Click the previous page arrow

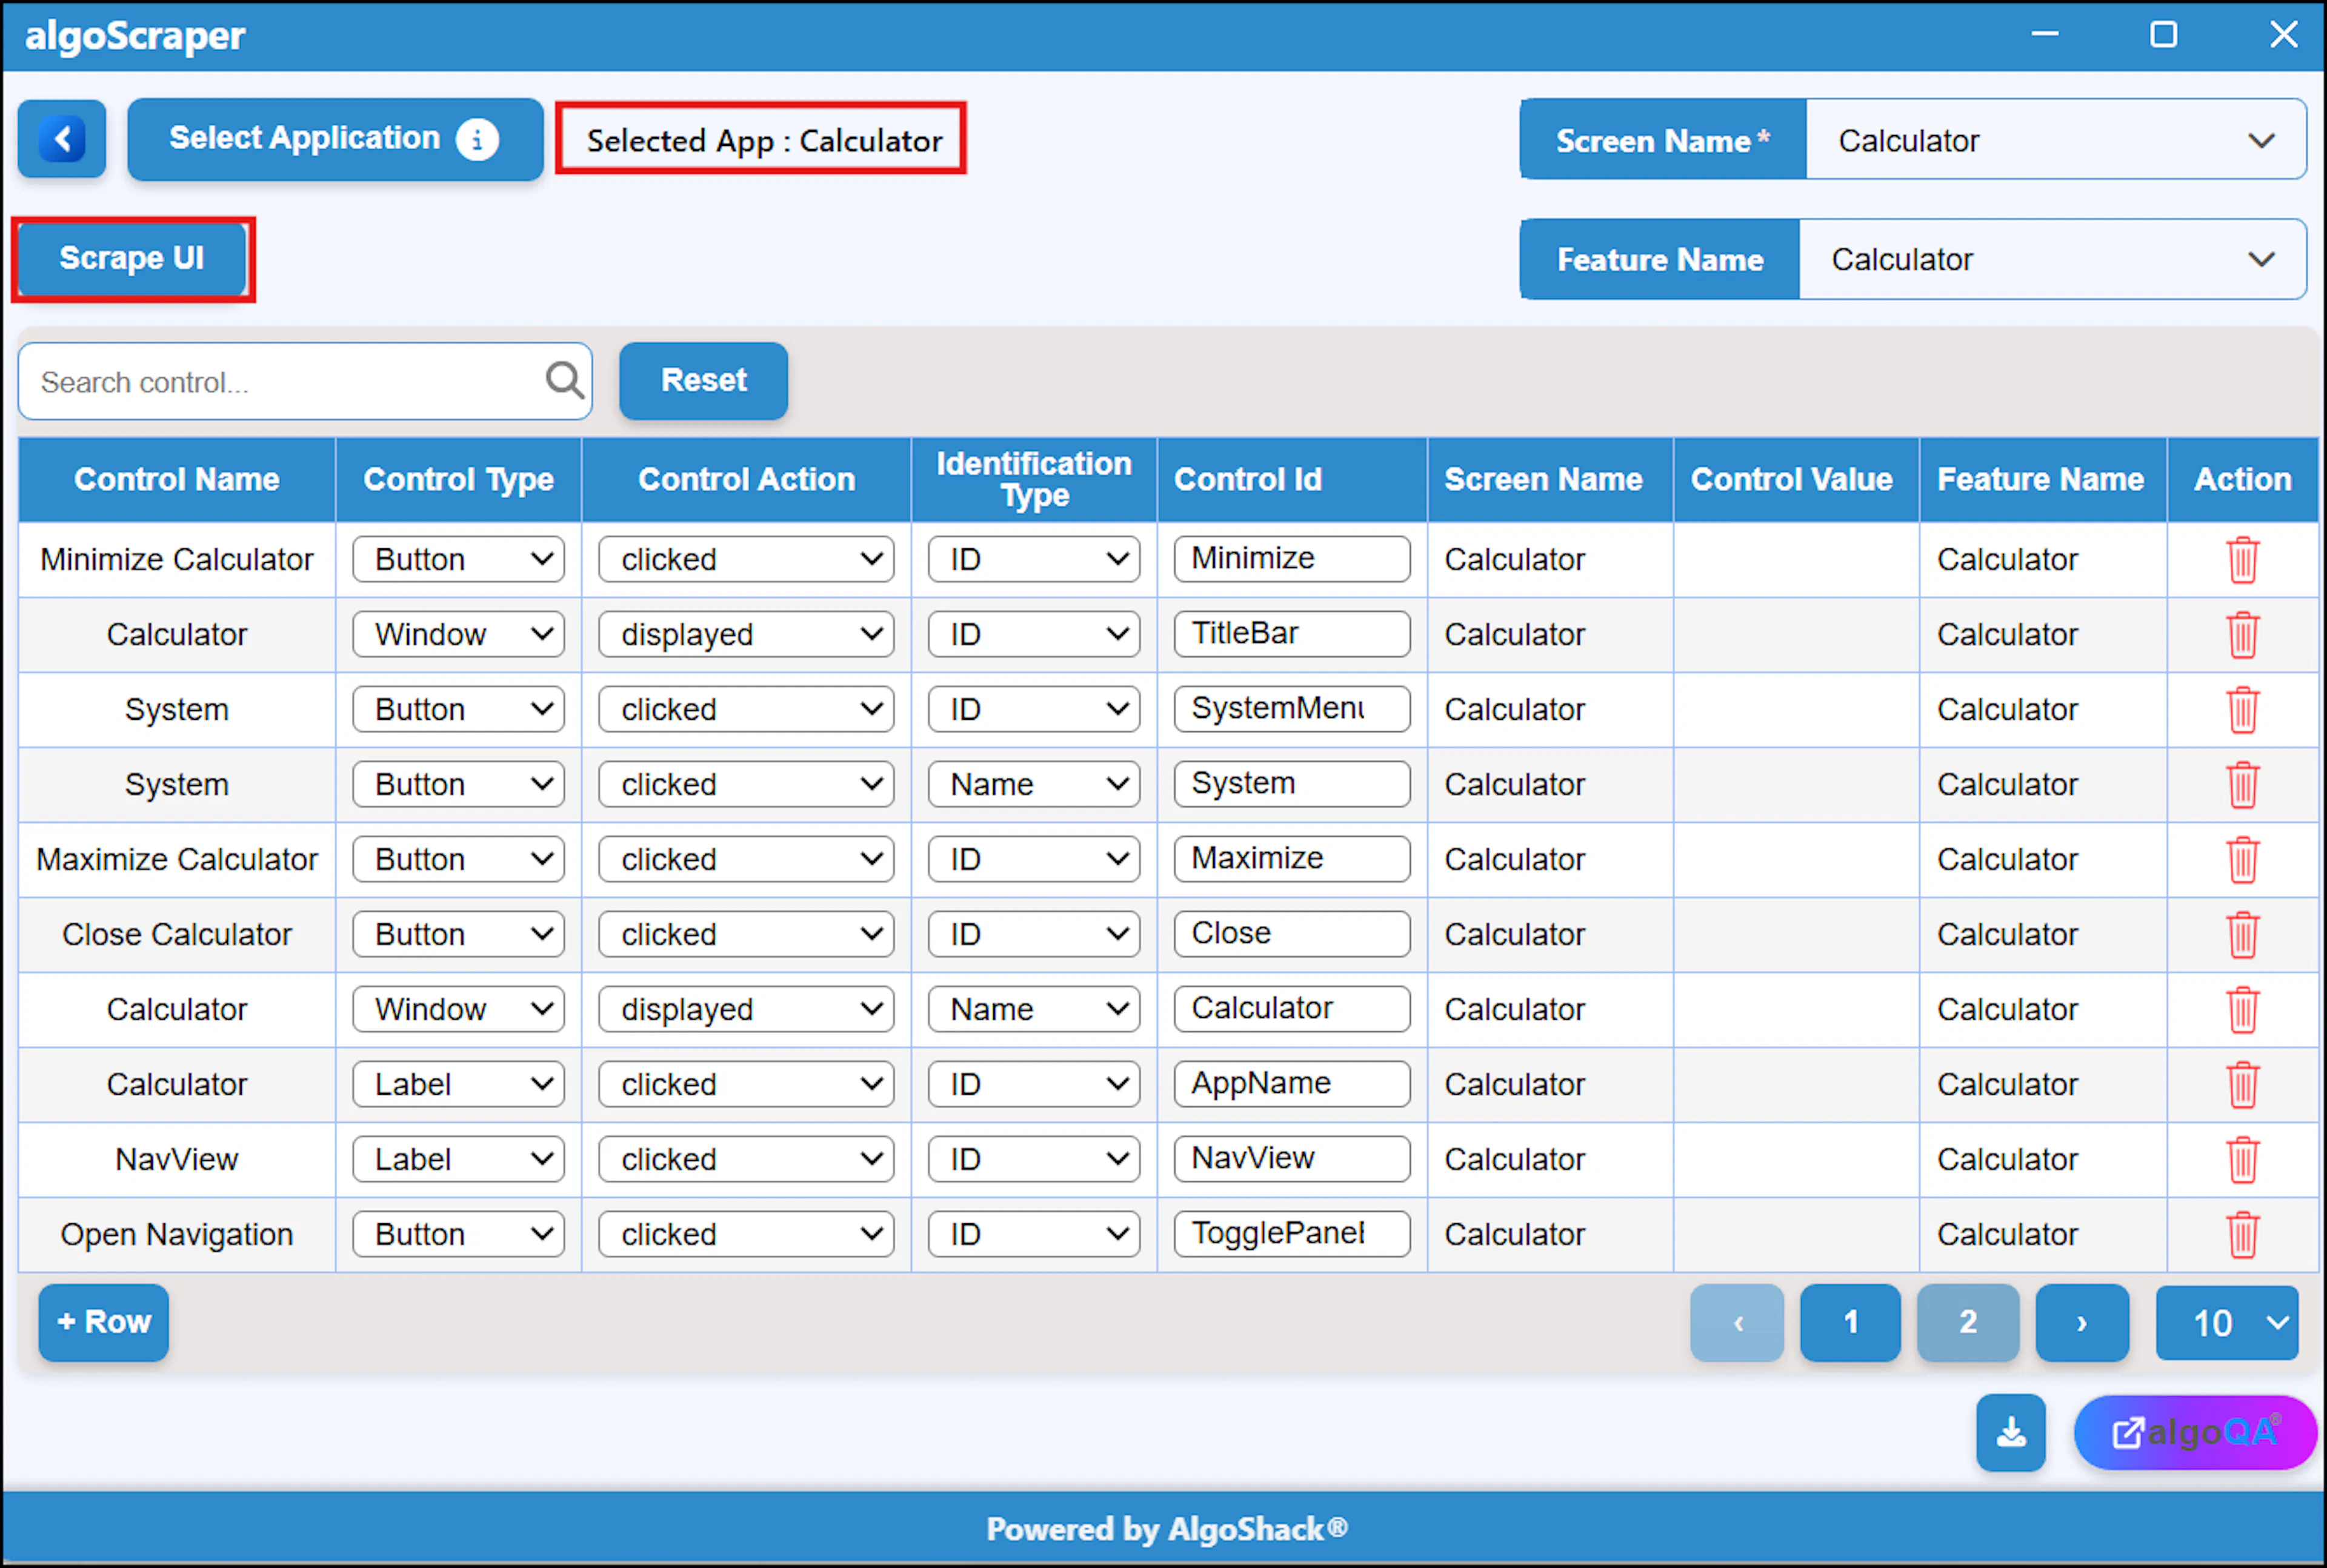[1737, 1322]
